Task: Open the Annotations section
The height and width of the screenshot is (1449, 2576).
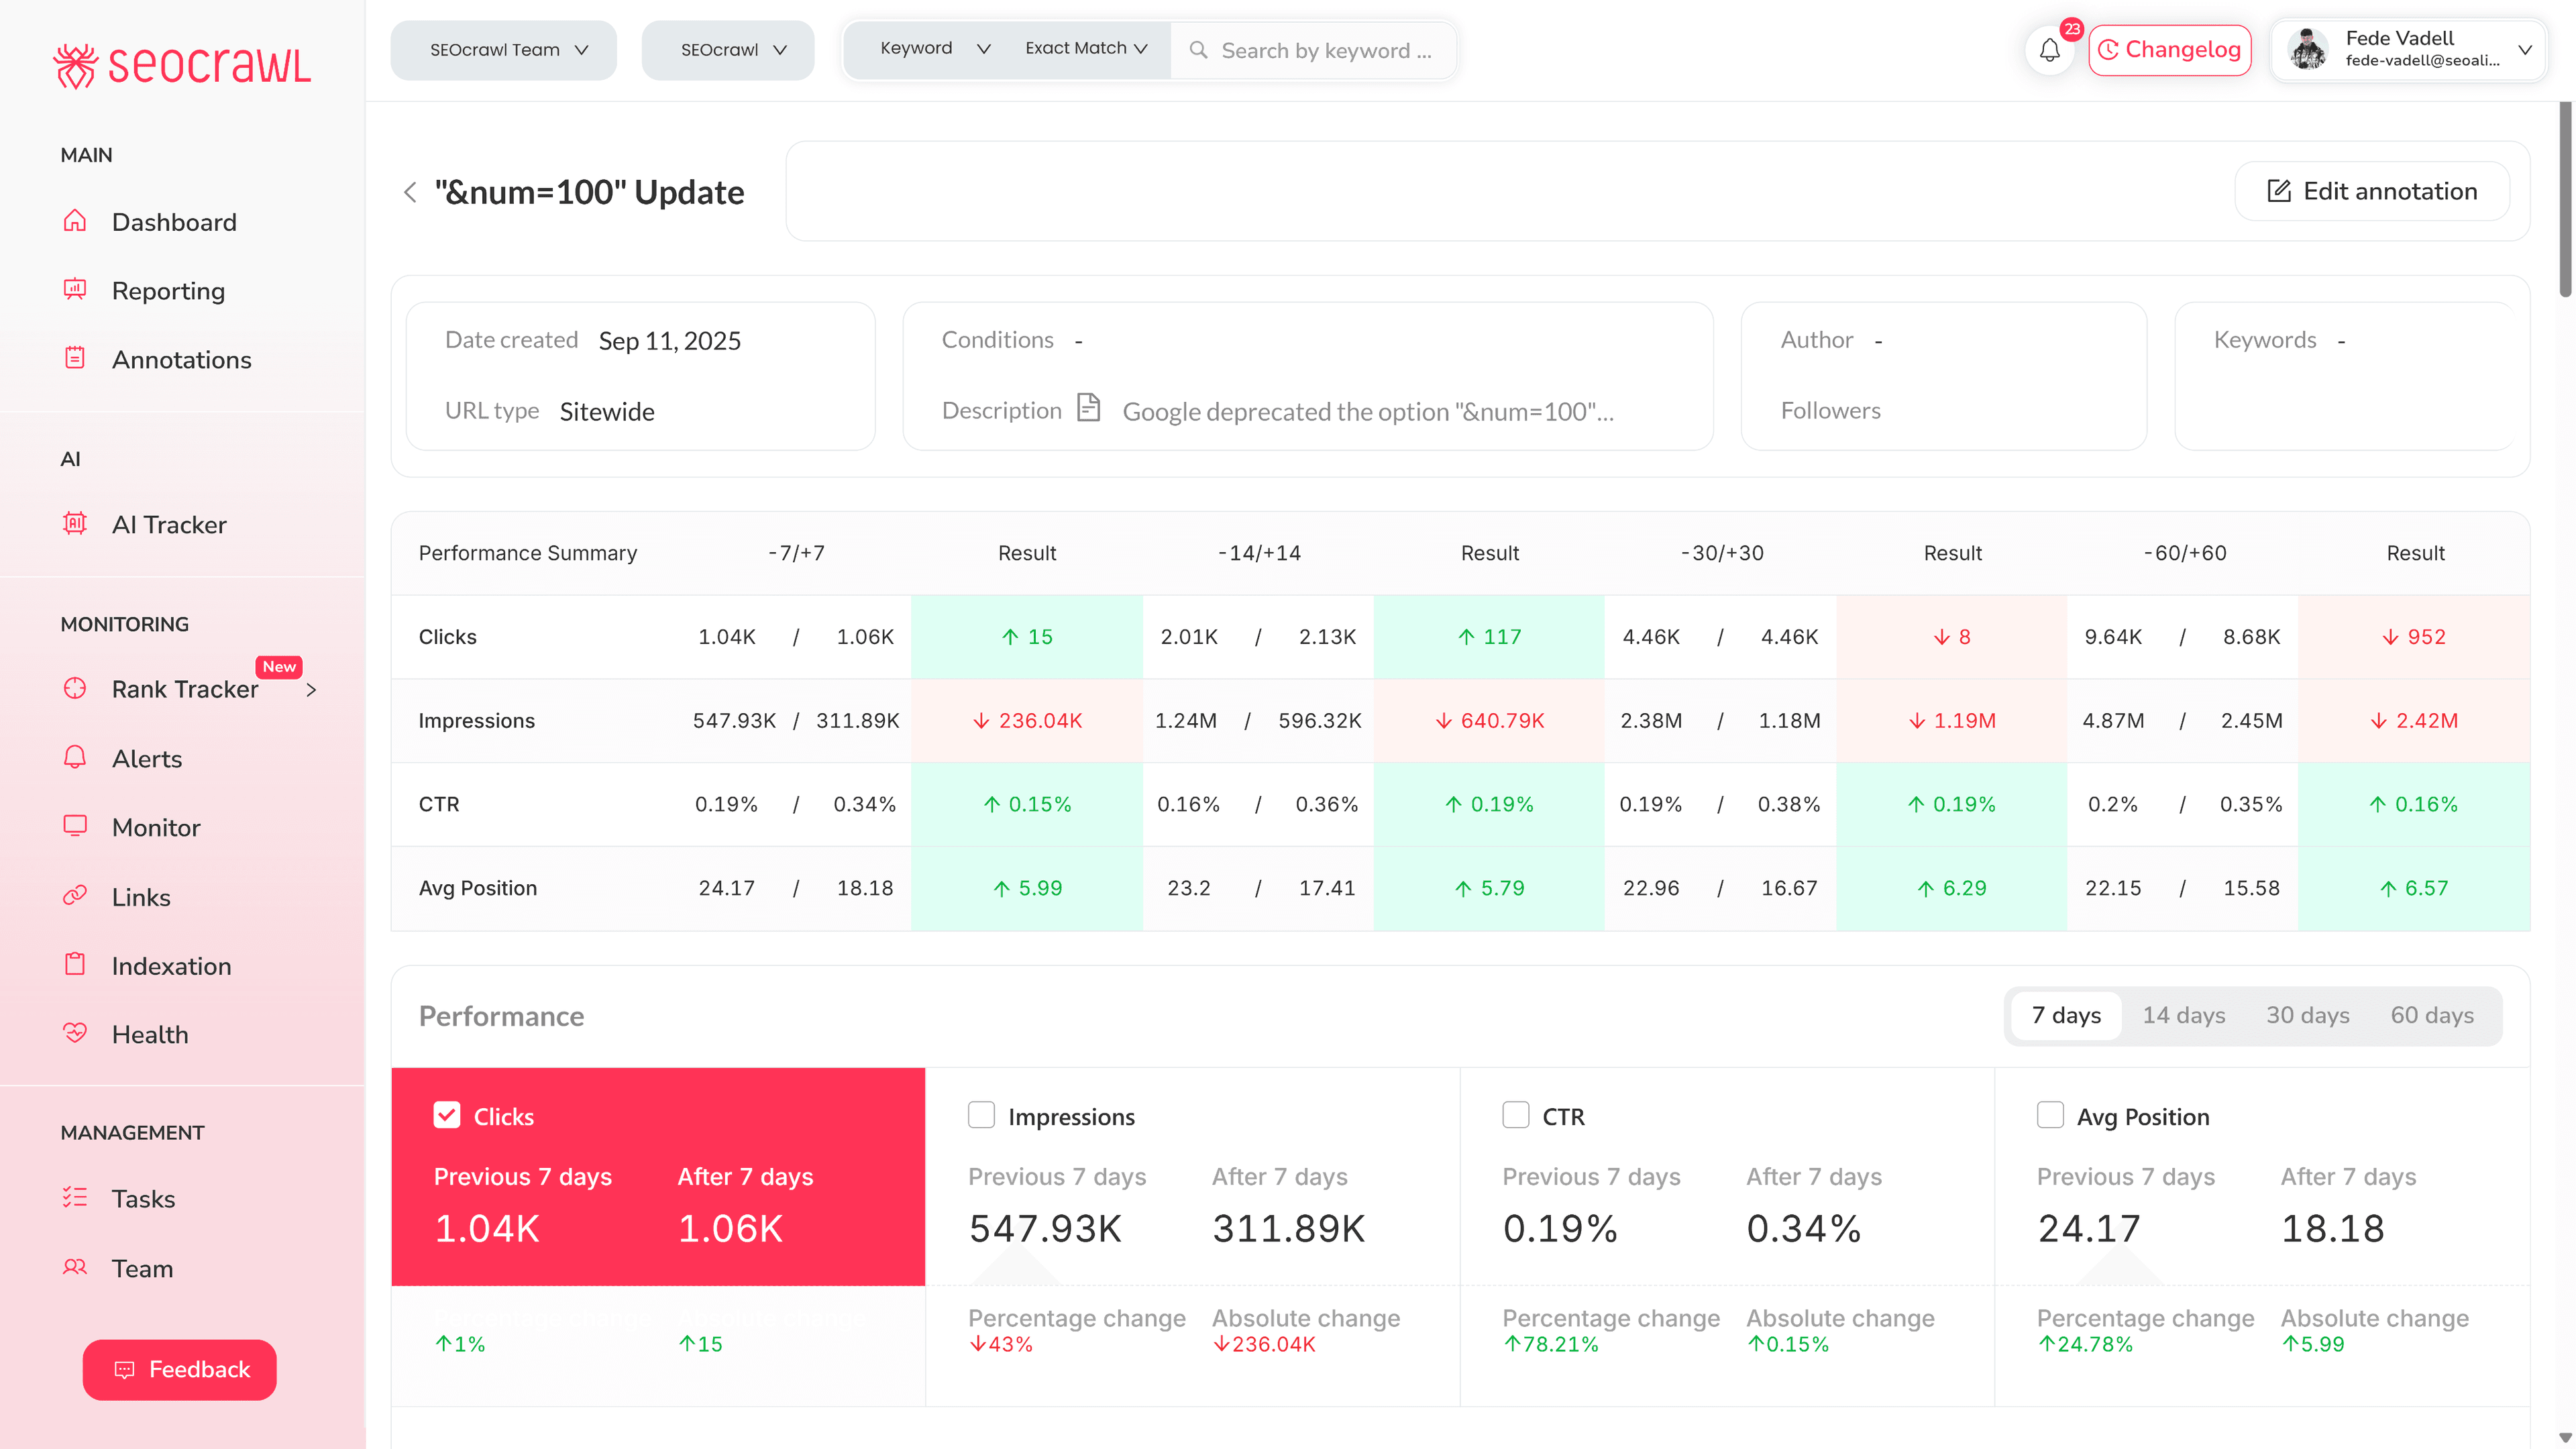Action: click(x=182, y=359)
